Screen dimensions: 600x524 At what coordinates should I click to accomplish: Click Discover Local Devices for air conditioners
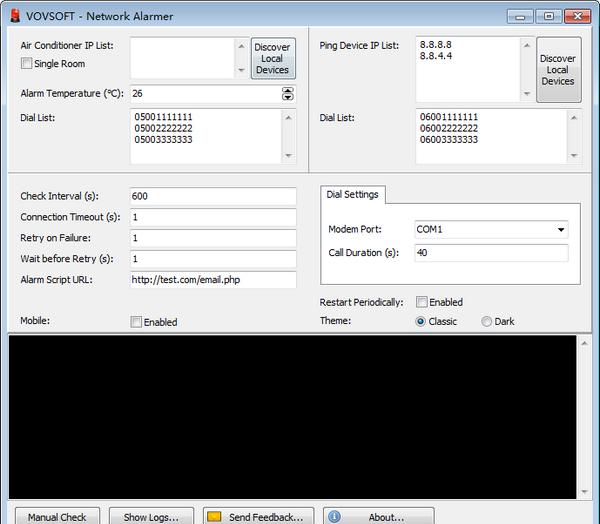pos(273,59)
